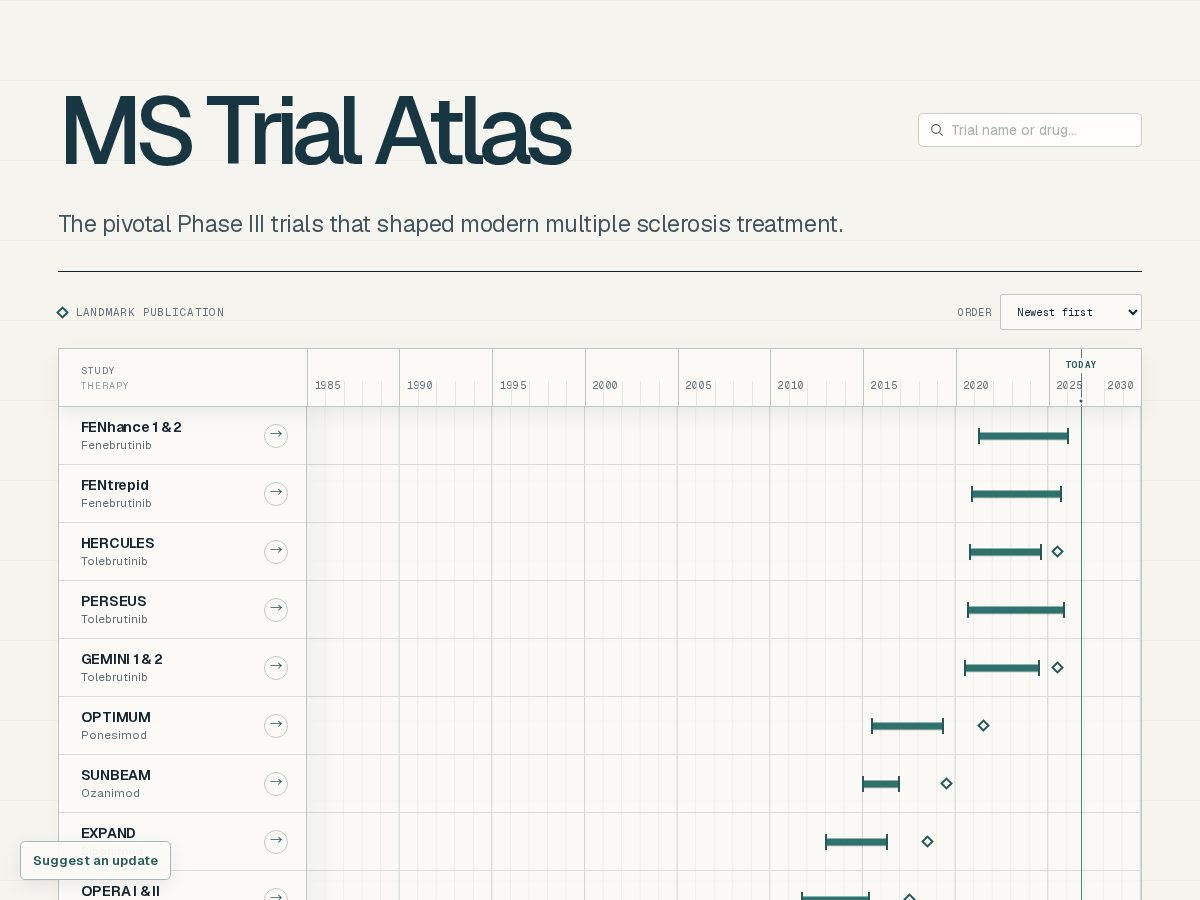Image resolution: width=1200 pixels, height=900 pixels.
Task: Click Suggest an update button
Action: click(x=95, y=860)
